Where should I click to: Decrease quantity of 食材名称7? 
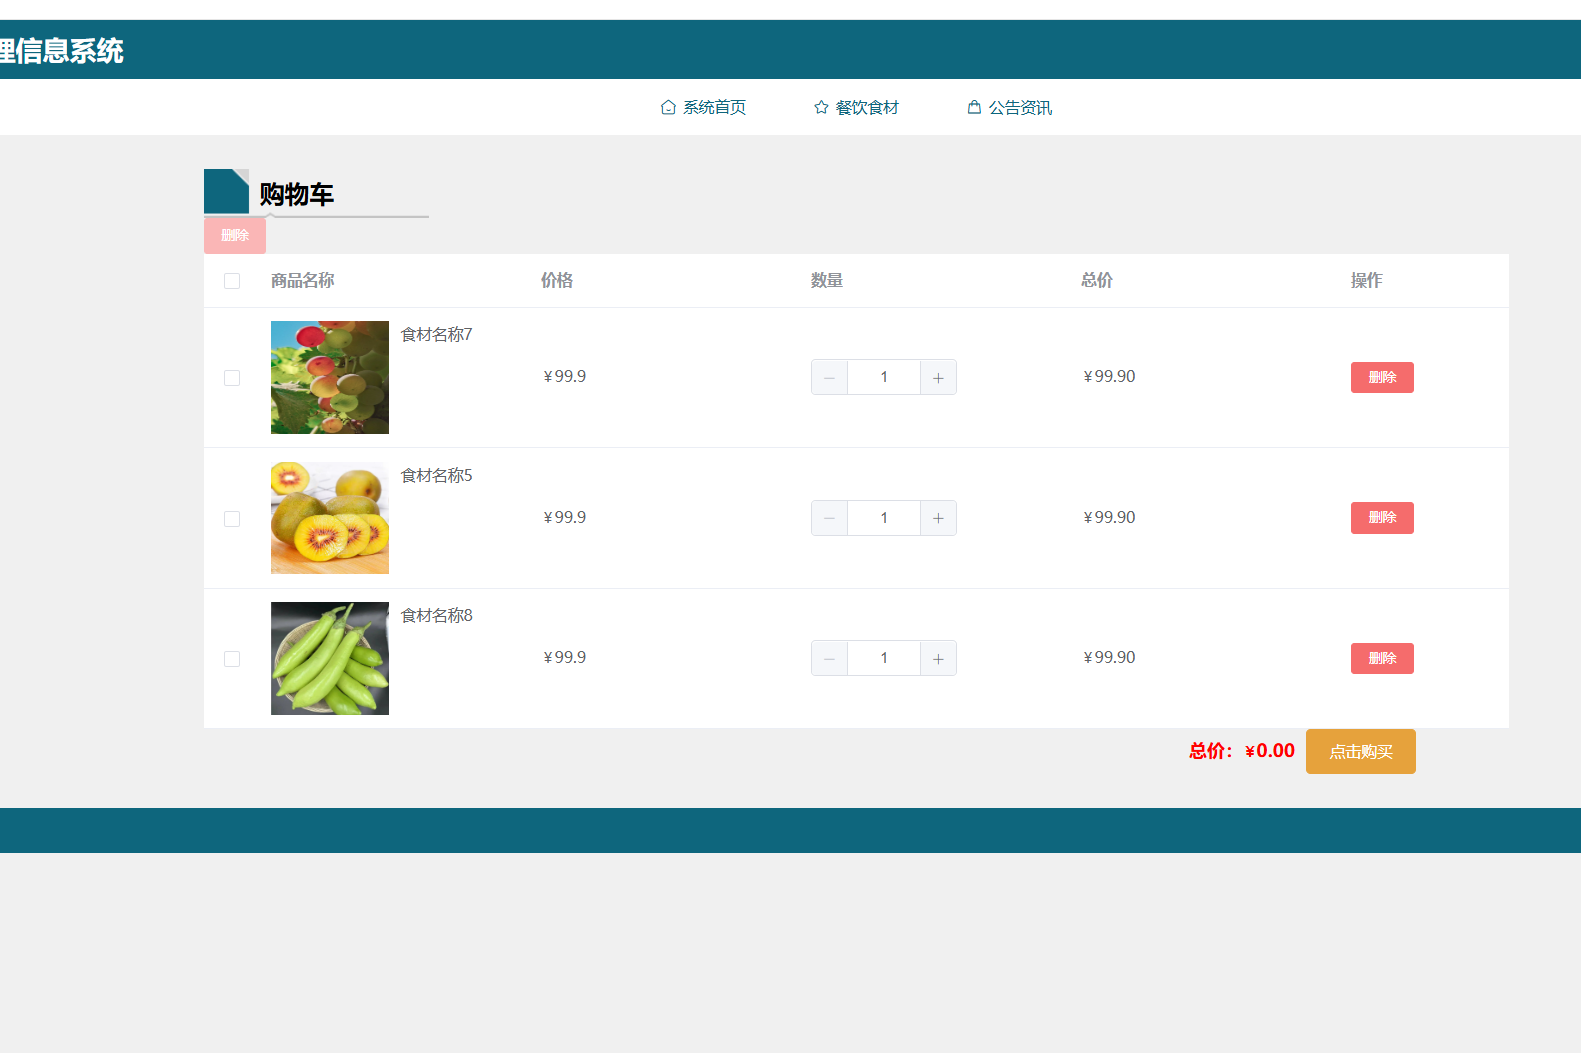tap(829, 377)
